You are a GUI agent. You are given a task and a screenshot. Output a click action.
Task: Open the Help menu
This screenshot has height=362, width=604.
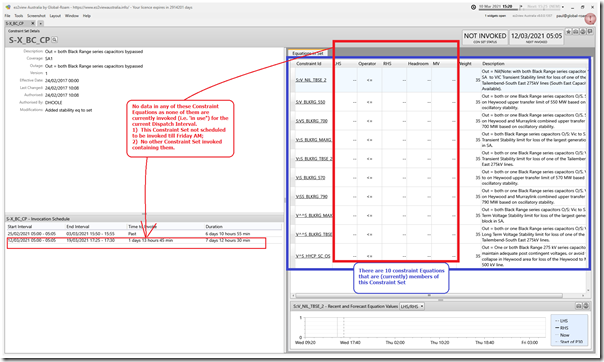(87, 16)
